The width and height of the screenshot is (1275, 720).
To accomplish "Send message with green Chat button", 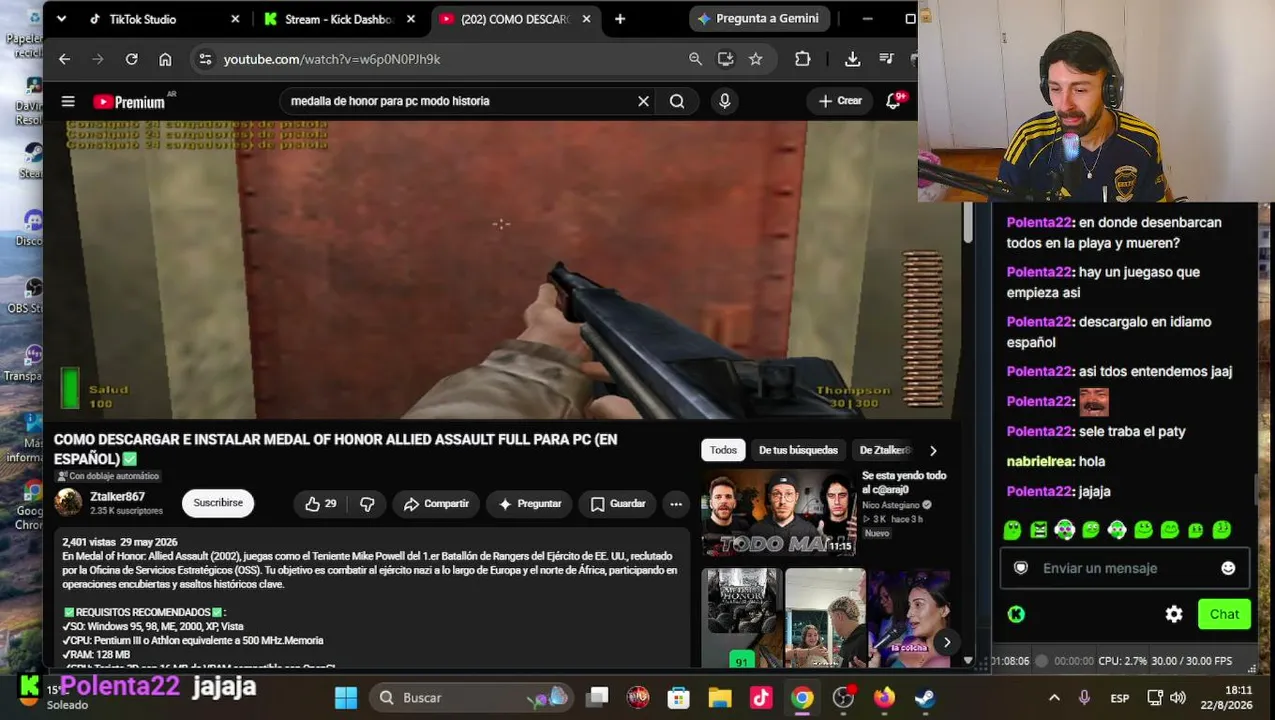I will [1224, 614].
